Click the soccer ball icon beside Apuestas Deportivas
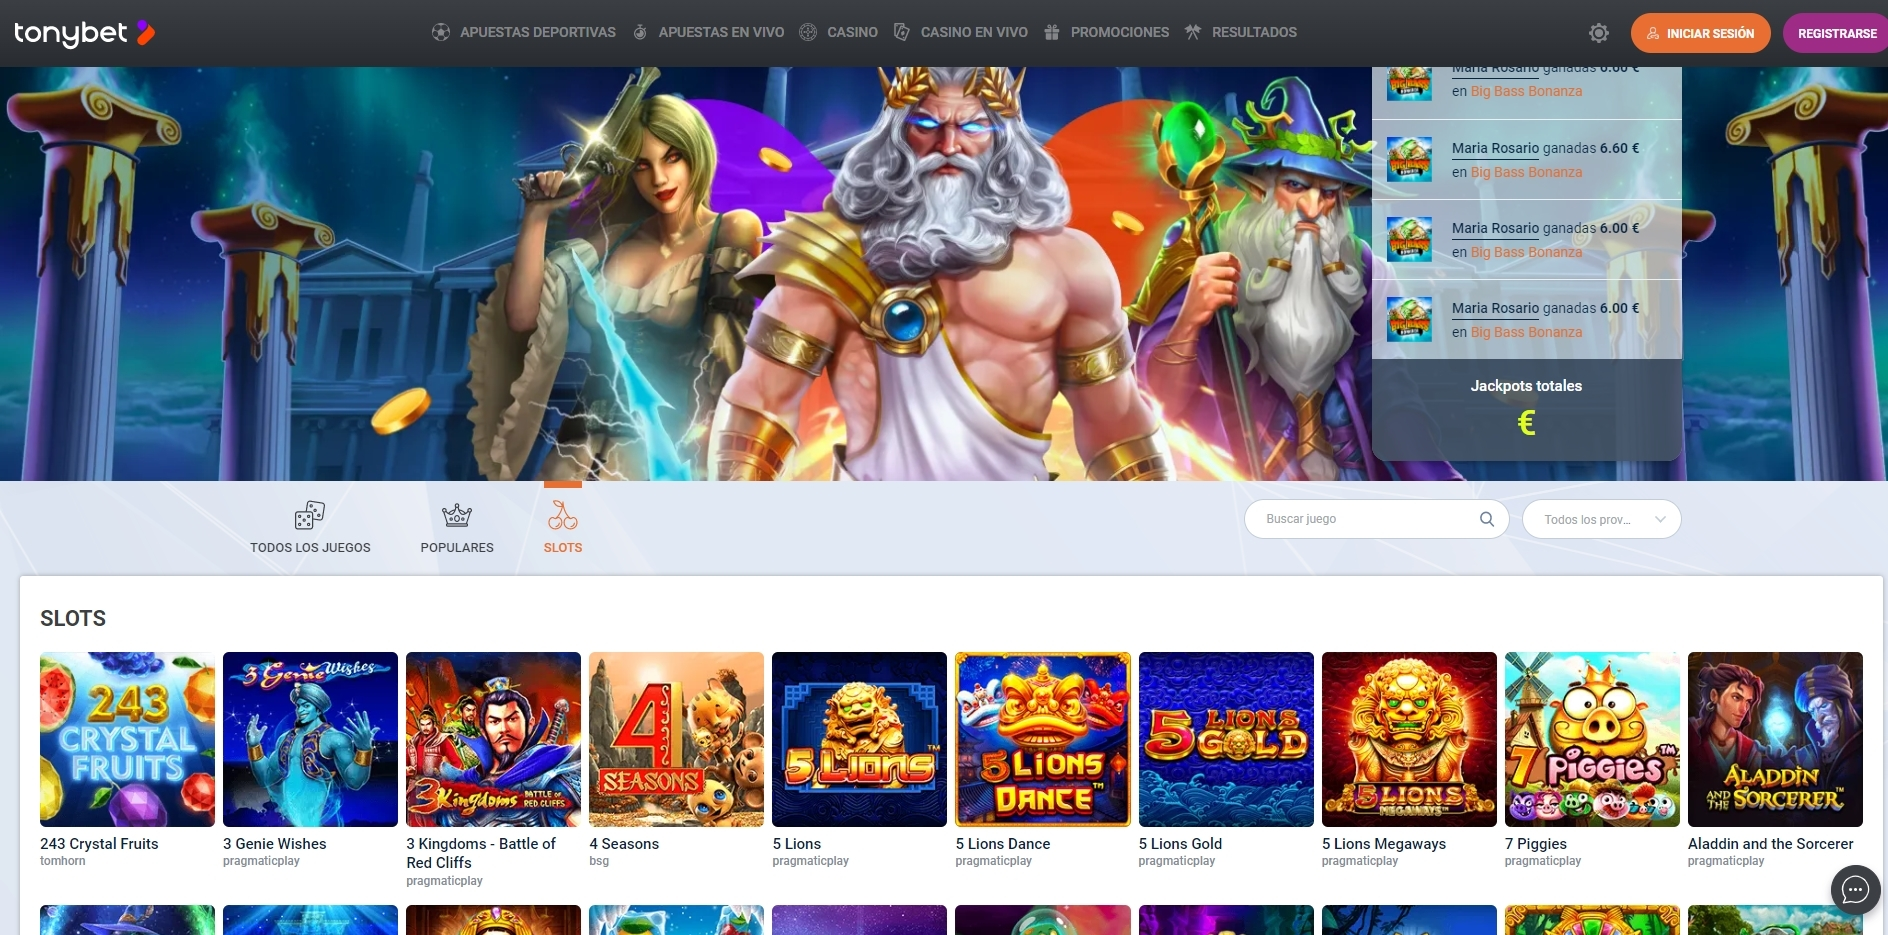 pos(441,32)
